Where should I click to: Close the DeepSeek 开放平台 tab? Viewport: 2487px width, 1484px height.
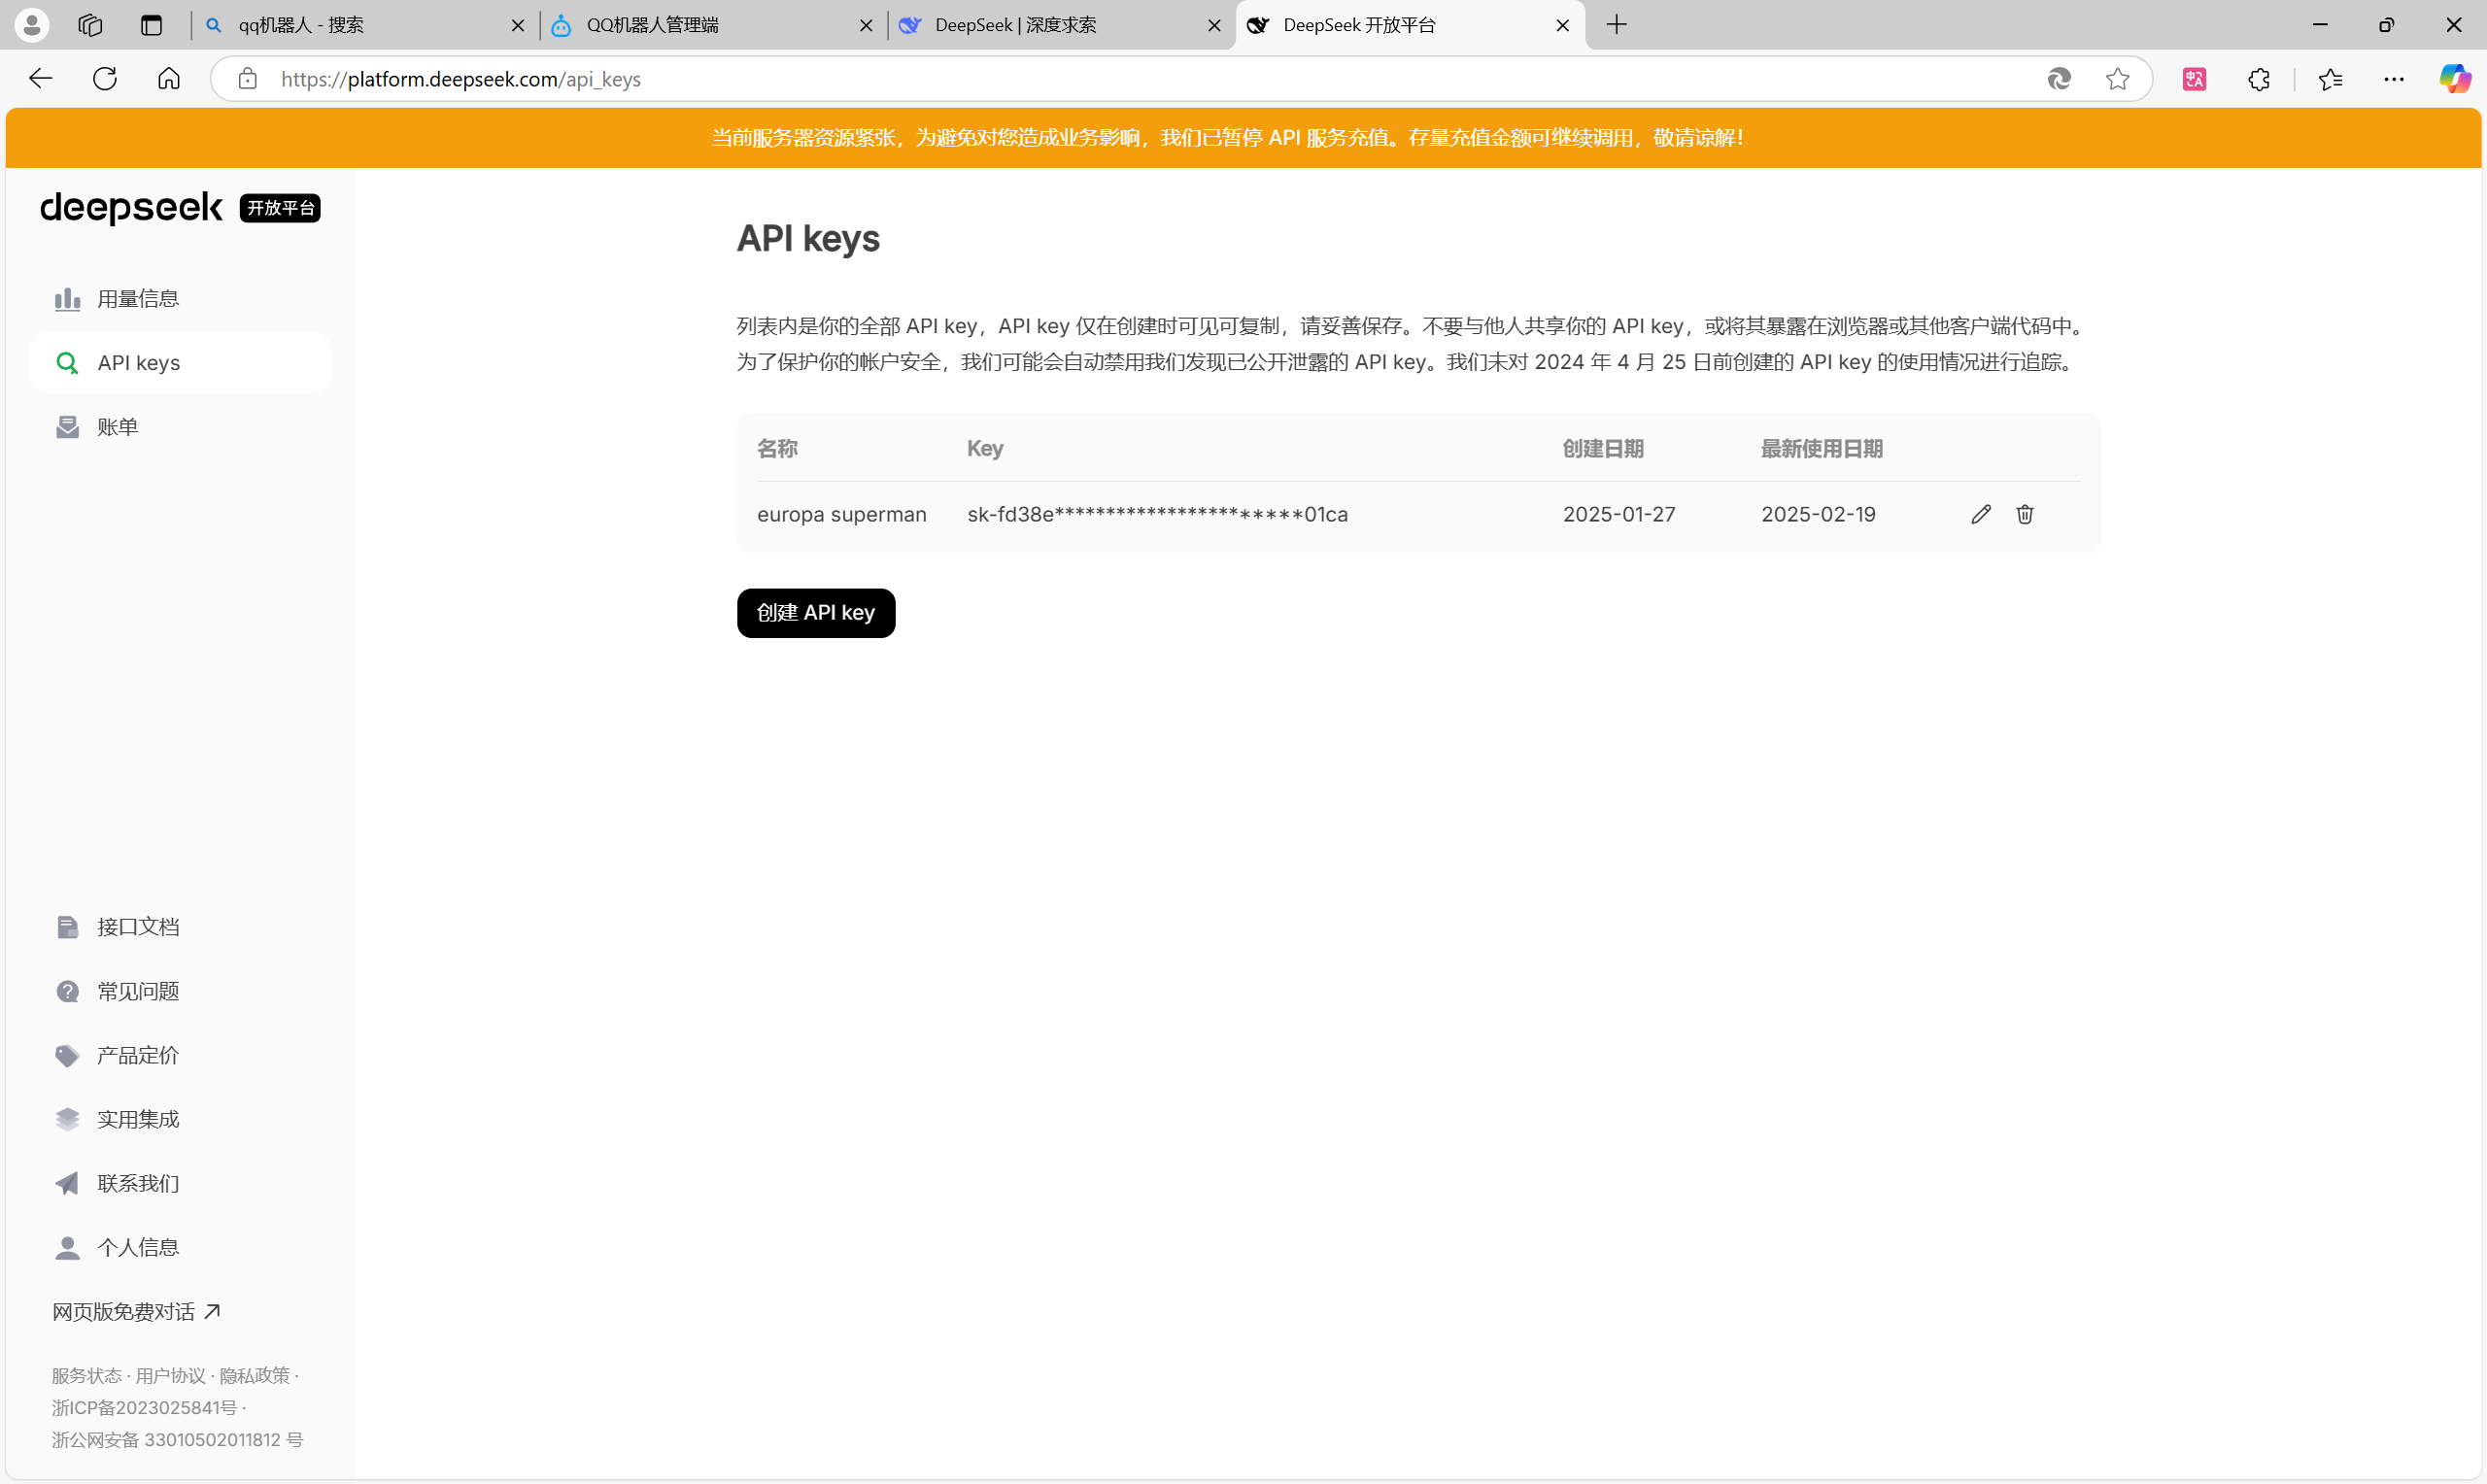click(x=1562, y=25)
